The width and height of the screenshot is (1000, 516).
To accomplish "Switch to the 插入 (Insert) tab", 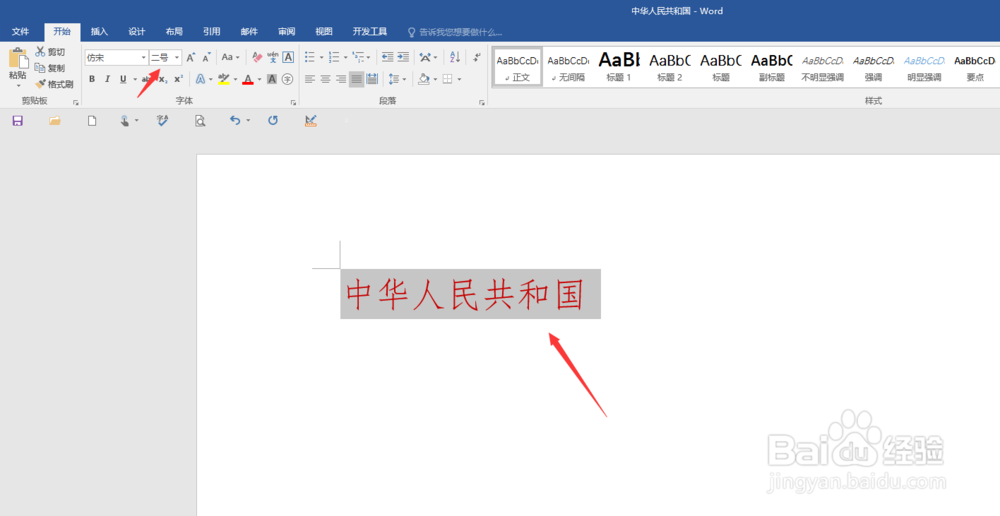I will tap(99, 31).
